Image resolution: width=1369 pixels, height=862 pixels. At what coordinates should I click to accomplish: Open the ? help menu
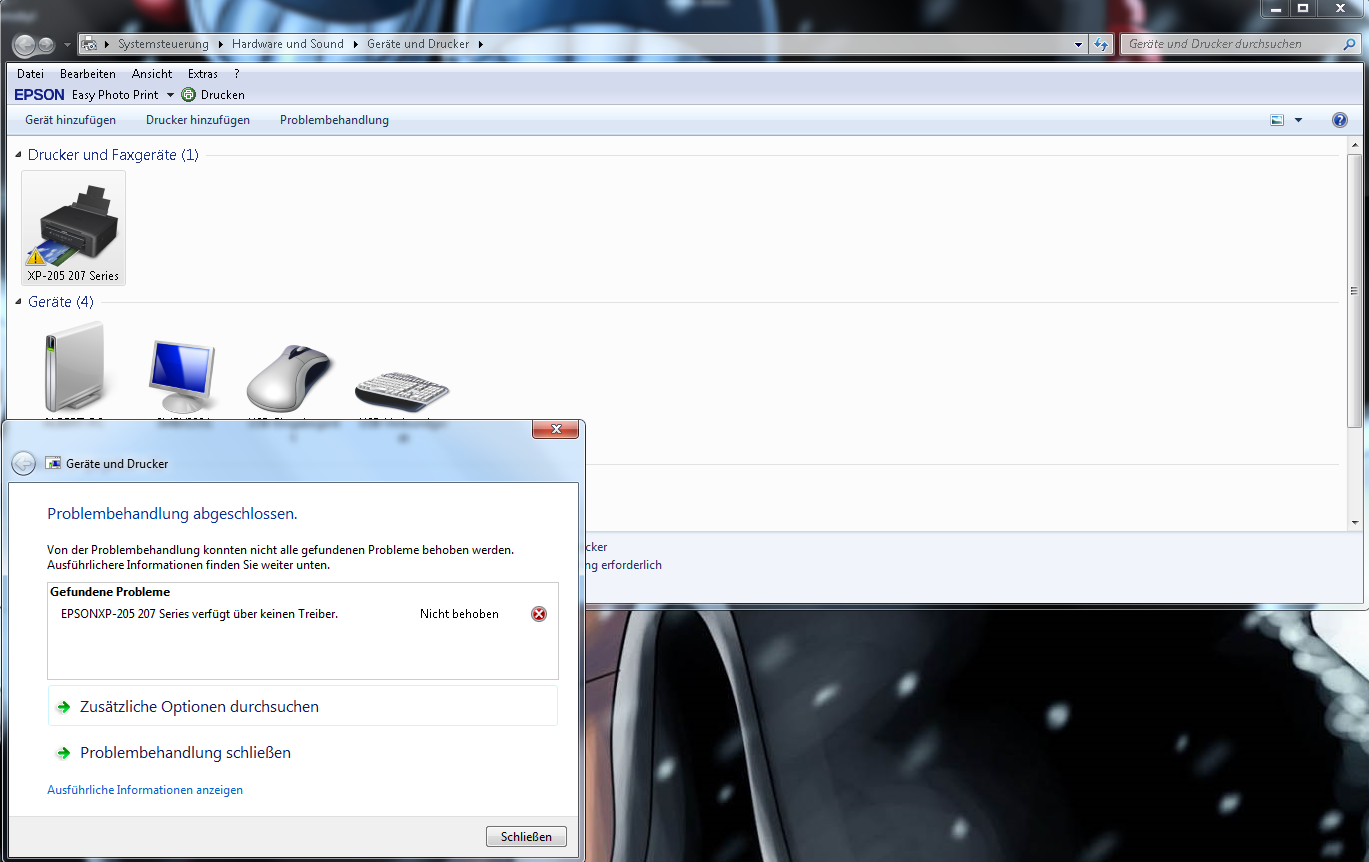click(x=237, y=74)
